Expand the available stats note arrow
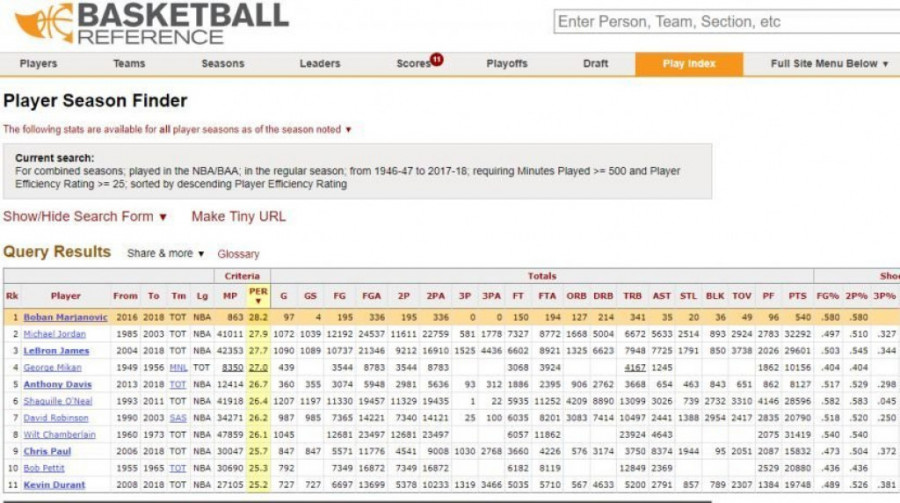900x503 pixels. tap(349, 129)
